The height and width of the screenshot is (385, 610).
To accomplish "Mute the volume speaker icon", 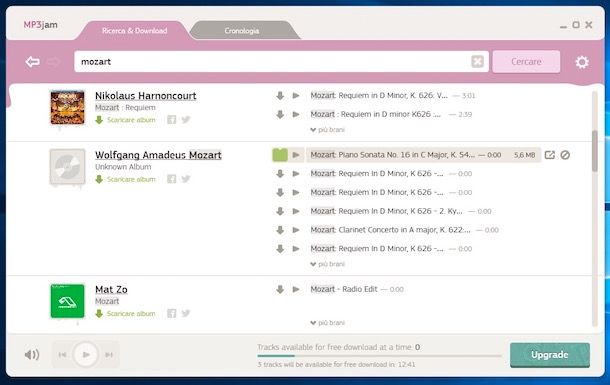I will tap(32, 355).
